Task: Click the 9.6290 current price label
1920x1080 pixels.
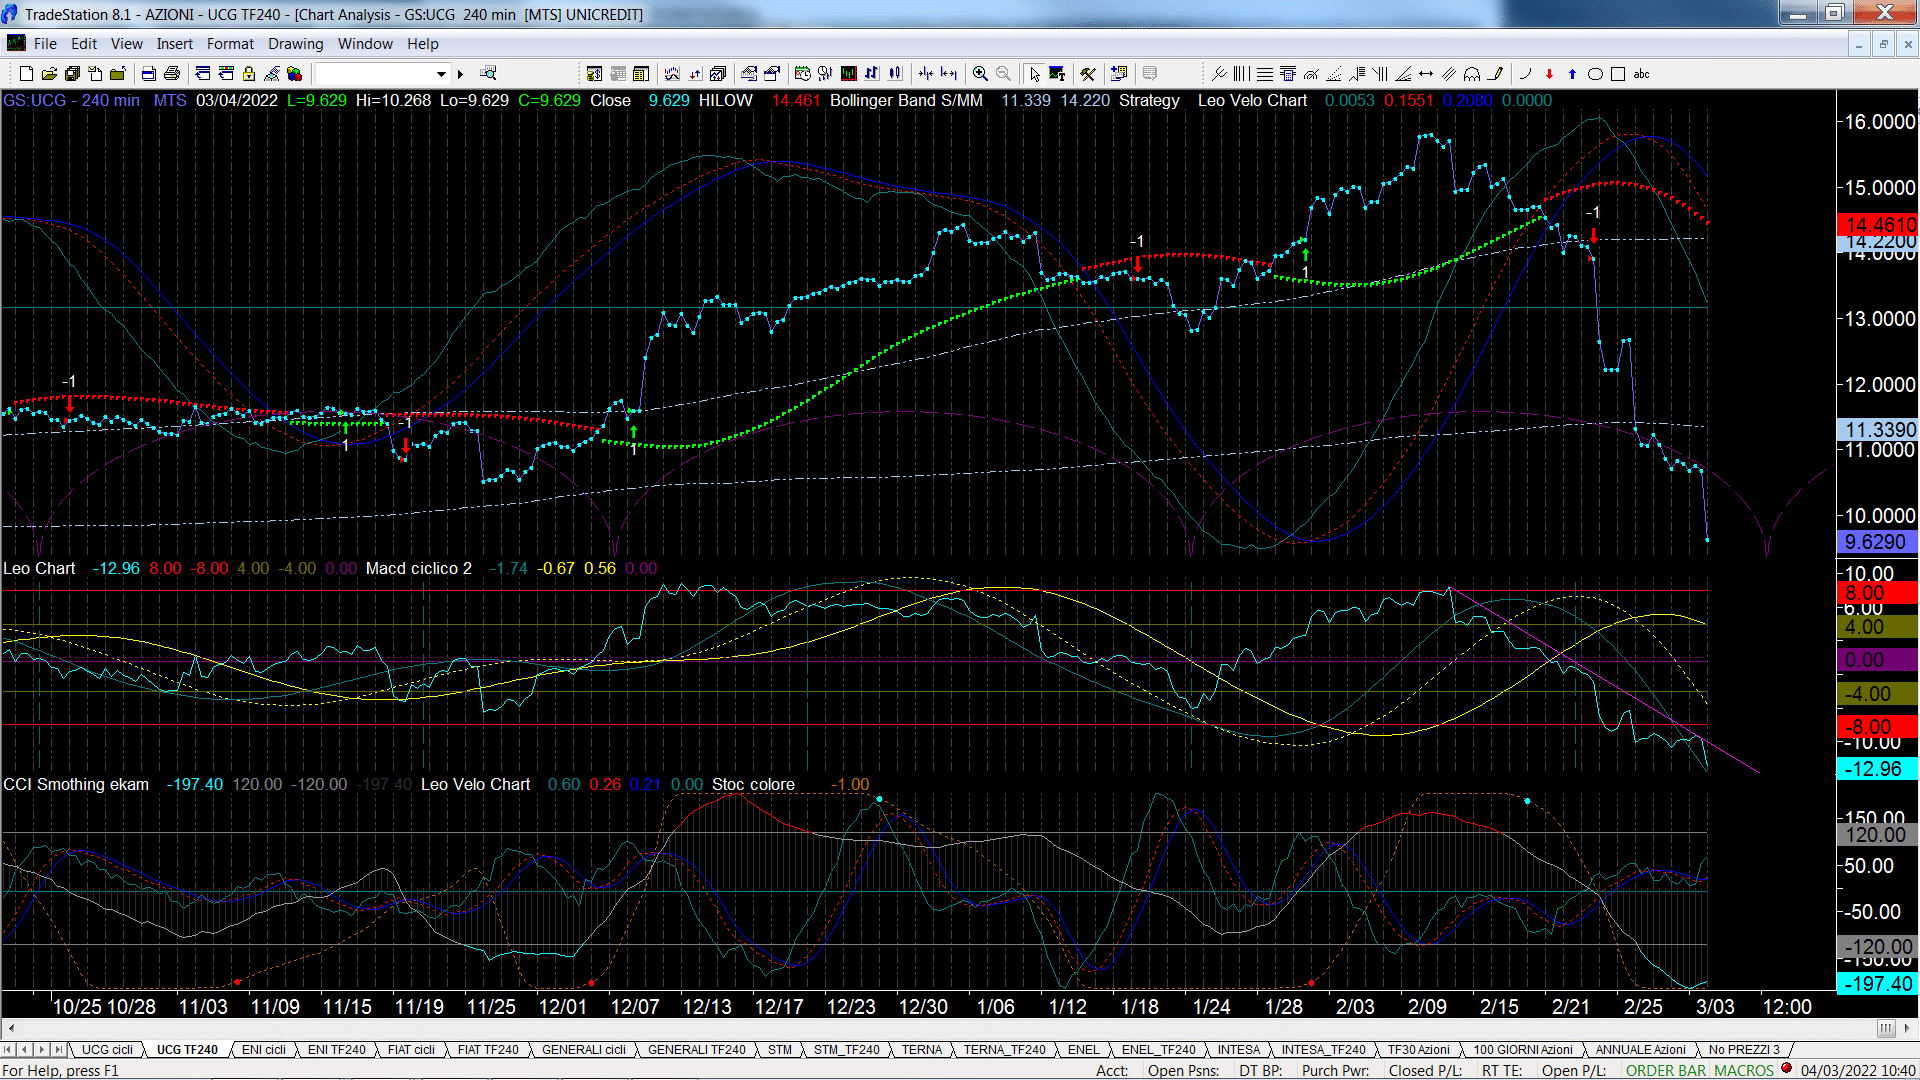Action: pos(1876,542)
